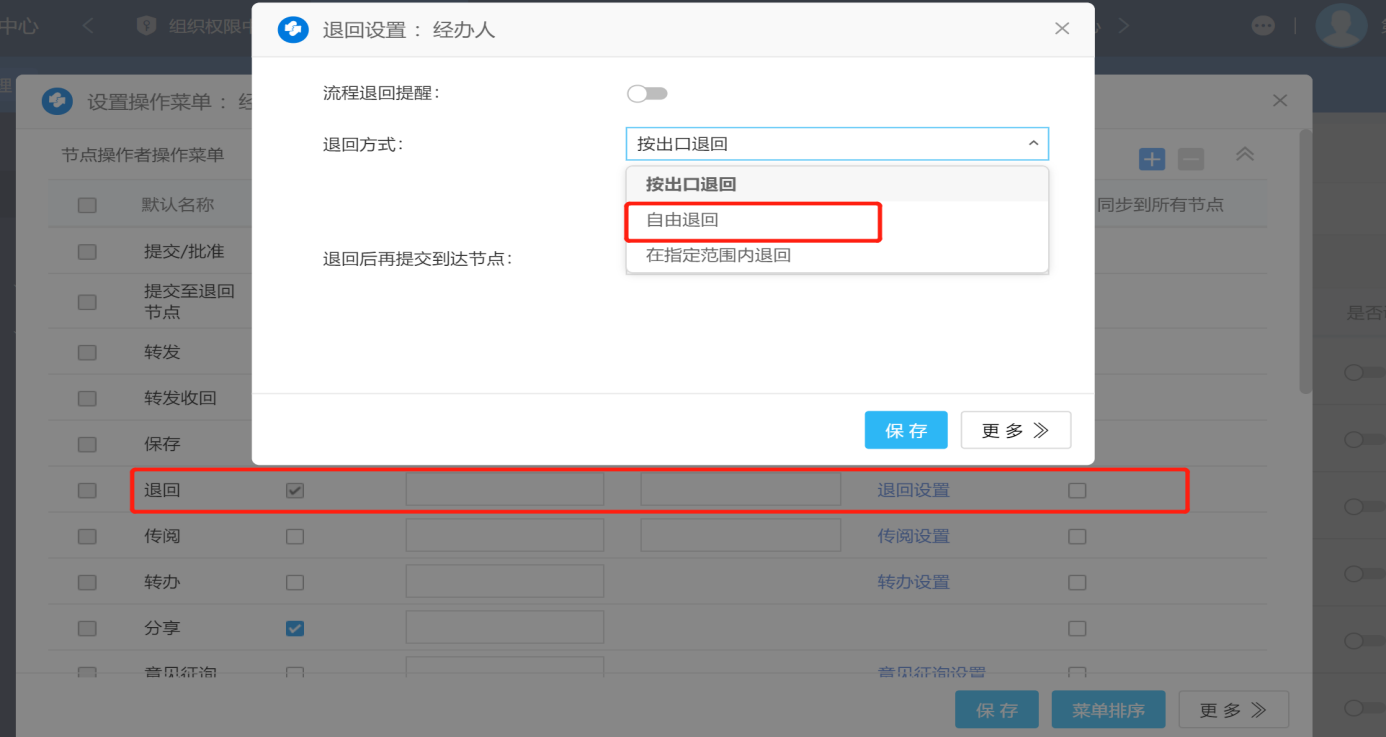
Task: Click the blue plus icon to add a menu row
Action: click(x=1152, y=159)
